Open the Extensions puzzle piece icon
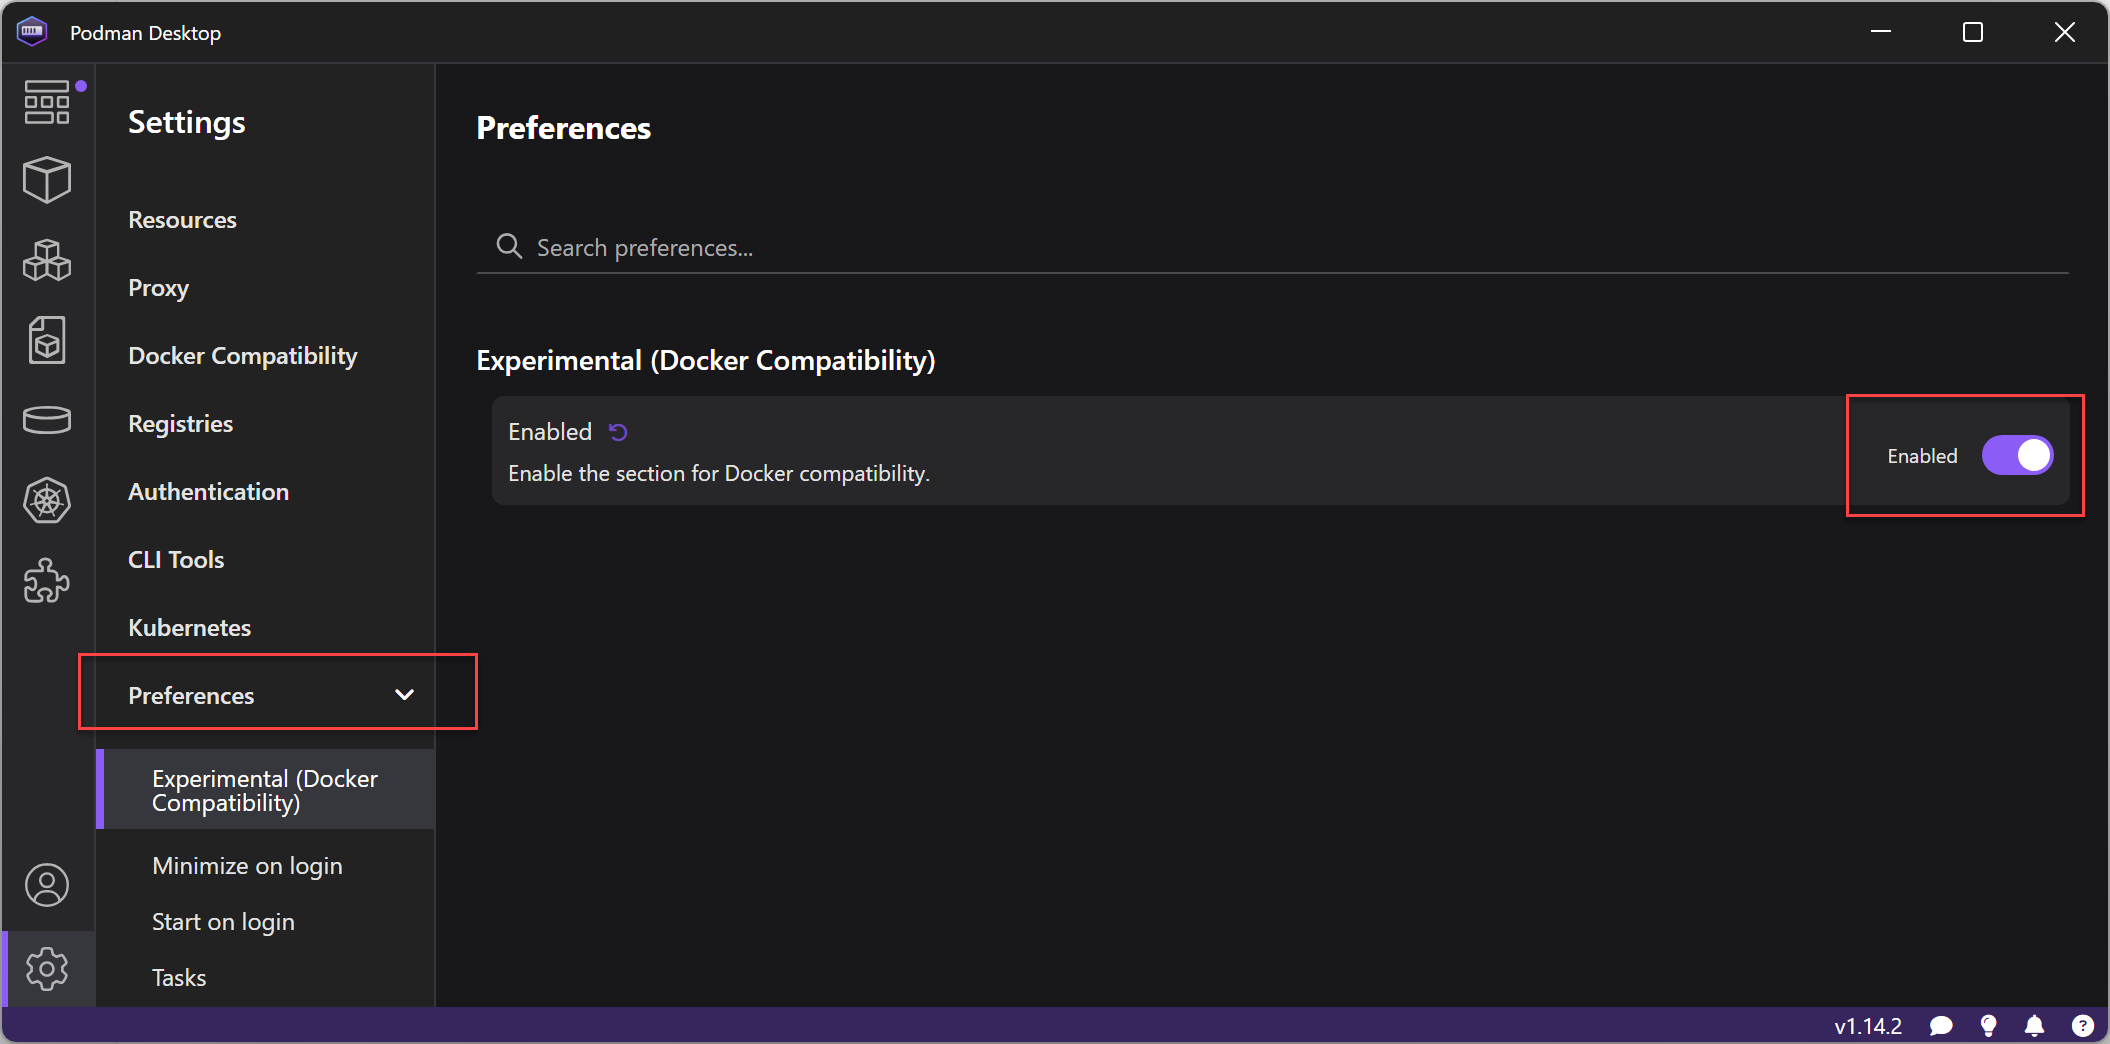Image resolution: width=2110 pixels, height=1044 pixels. coord(47,580)
